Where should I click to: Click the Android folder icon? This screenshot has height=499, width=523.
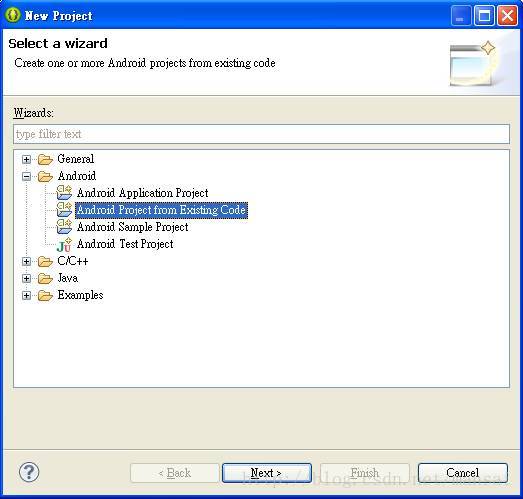pos(45,176)
